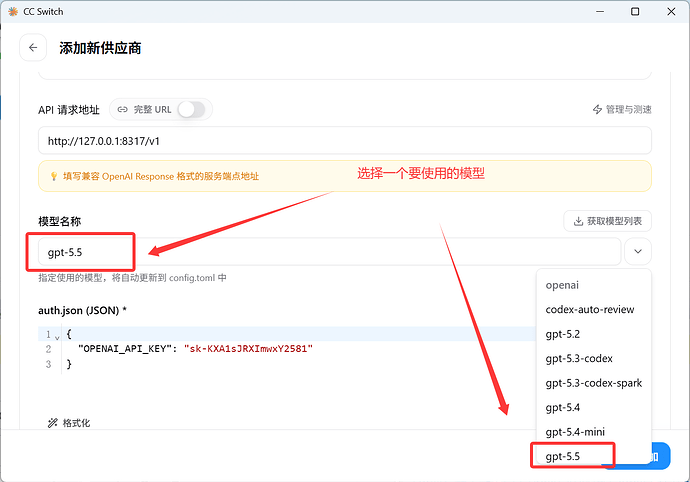Close the CC Switch window
Image resolution: width=690 pixels, height=482 pixels.
coord(671,11)
